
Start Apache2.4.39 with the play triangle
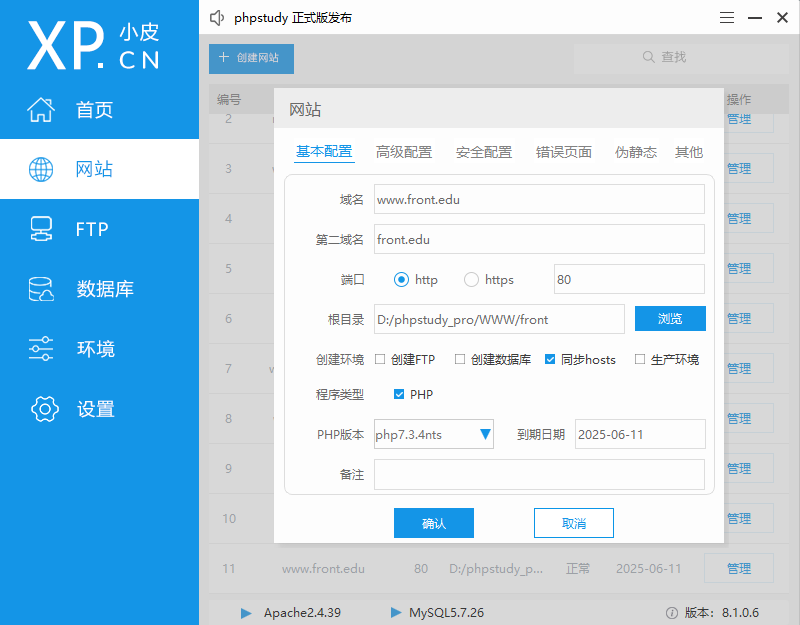246,613
